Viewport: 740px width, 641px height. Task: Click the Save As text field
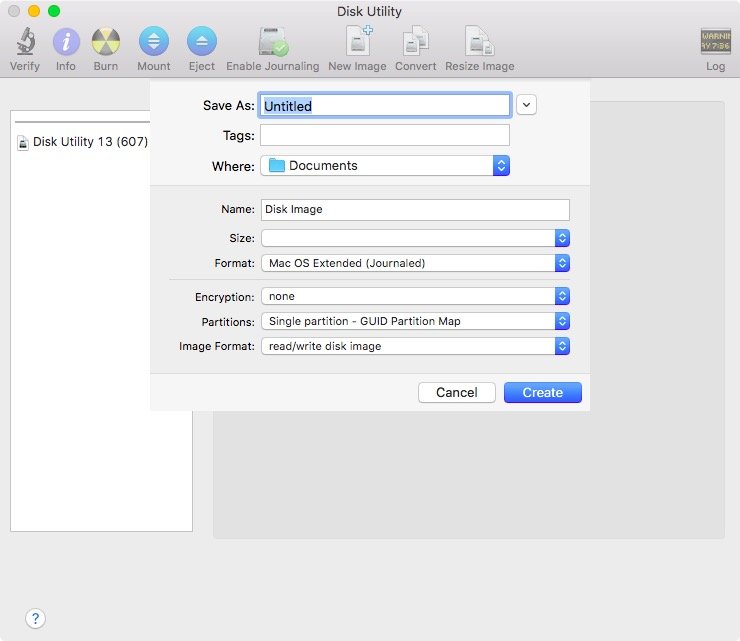click(385, 105)
